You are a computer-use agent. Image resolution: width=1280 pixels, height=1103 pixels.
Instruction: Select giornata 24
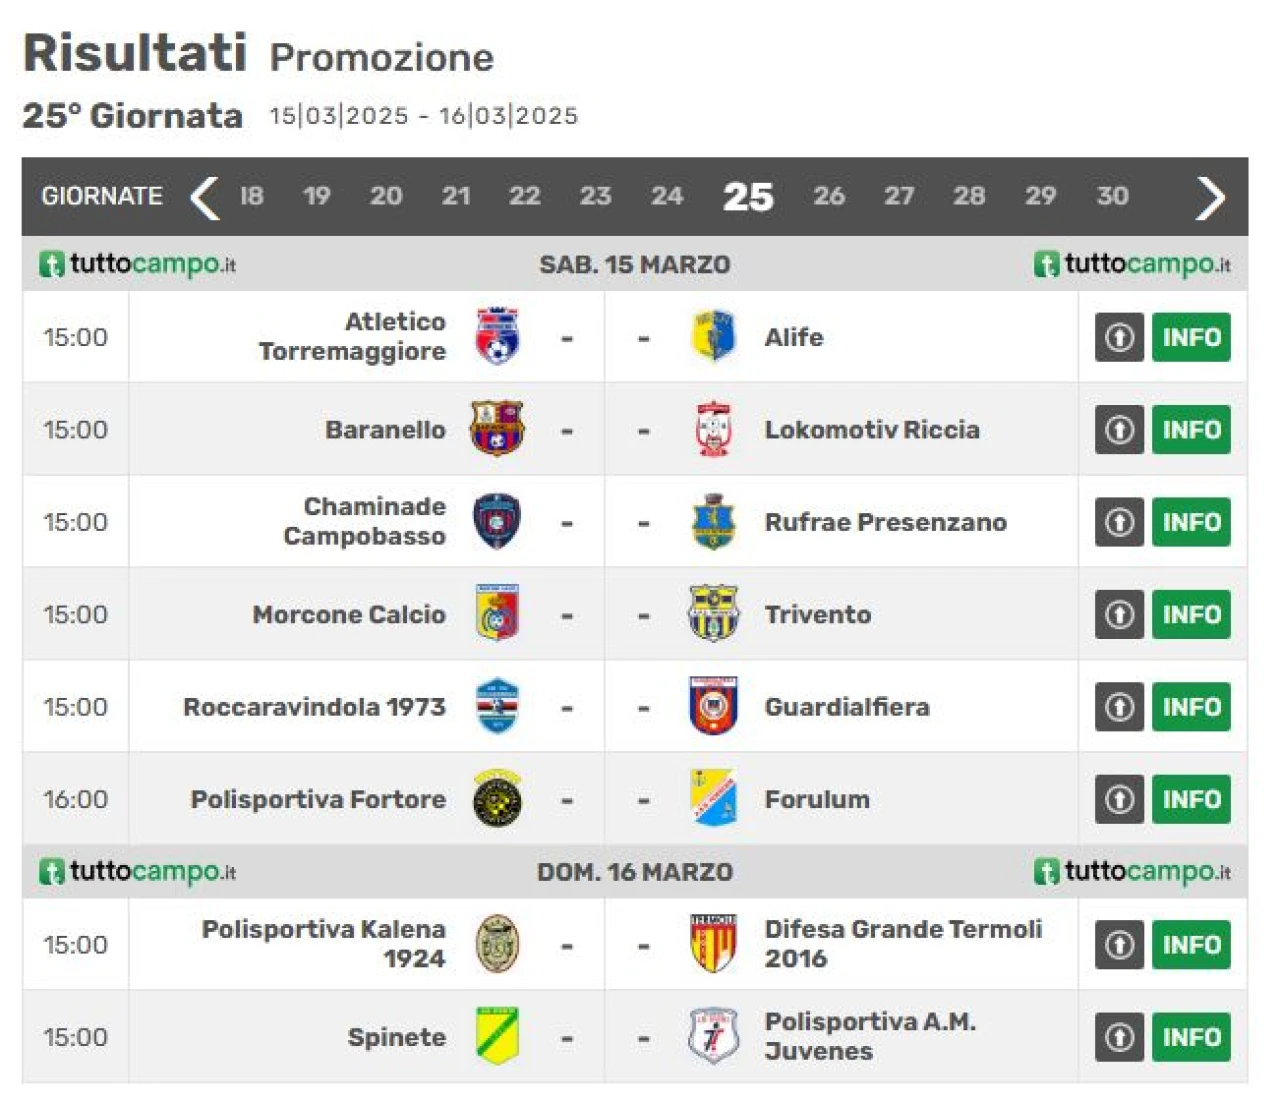[x=667, y=196]
